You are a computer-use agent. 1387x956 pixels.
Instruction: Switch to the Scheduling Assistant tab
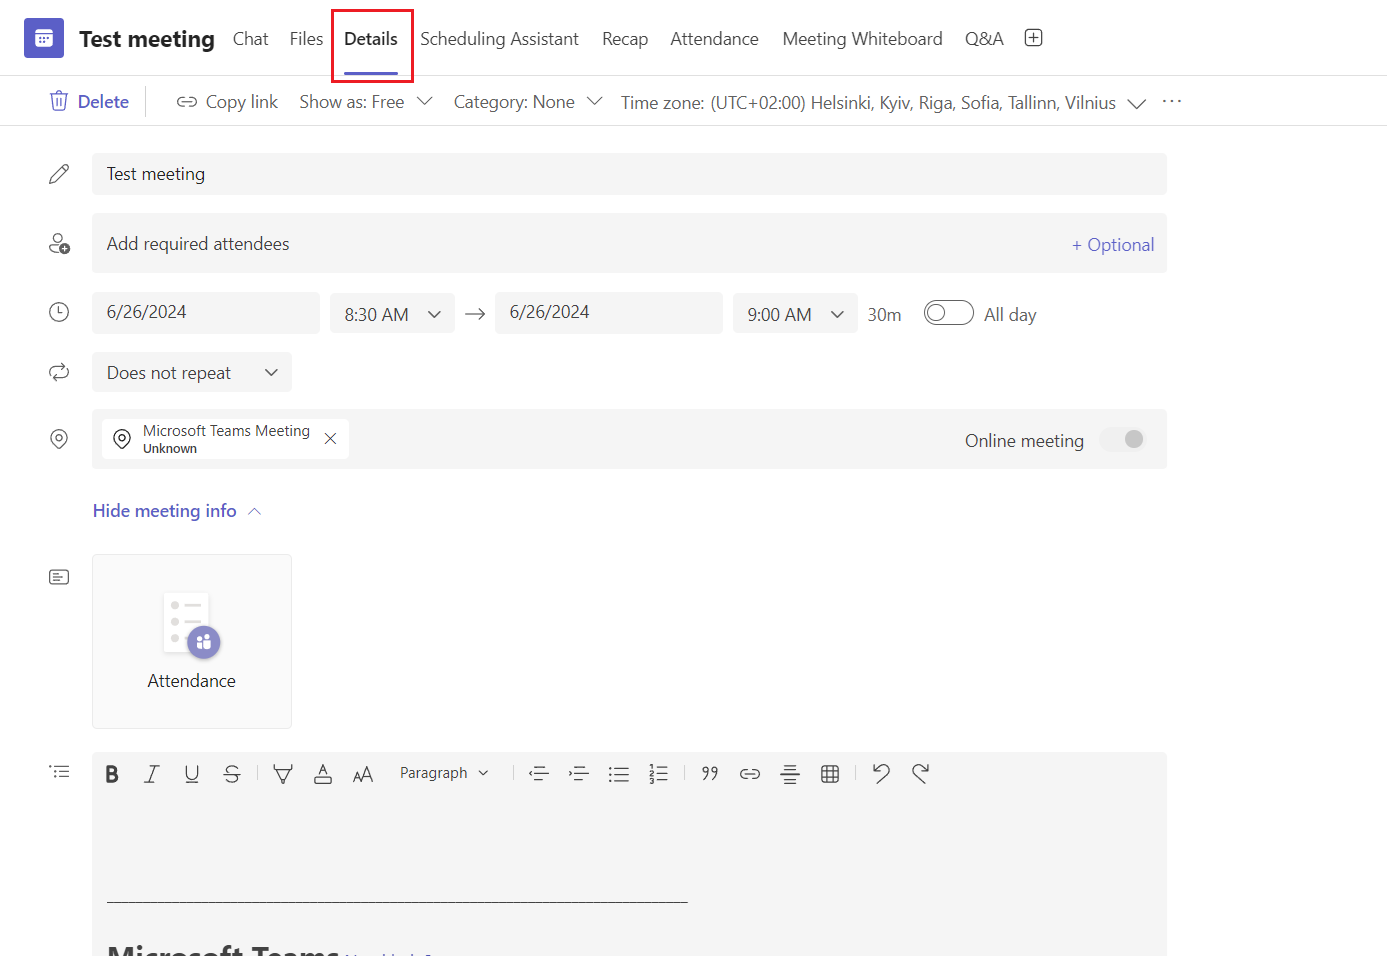coord(499,39)
